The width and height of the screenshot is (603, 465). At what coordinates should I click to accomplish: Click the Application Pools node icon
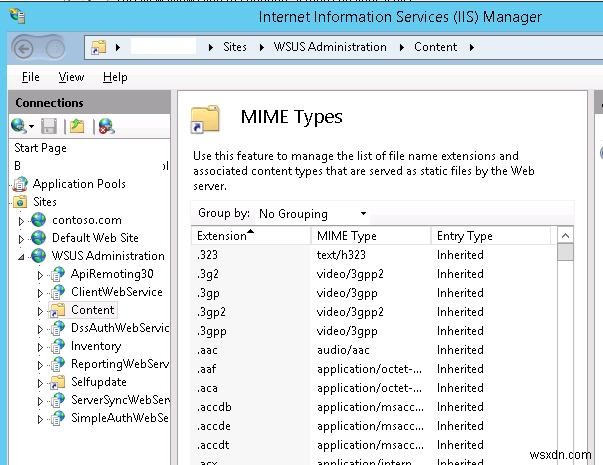coord(20,184)
